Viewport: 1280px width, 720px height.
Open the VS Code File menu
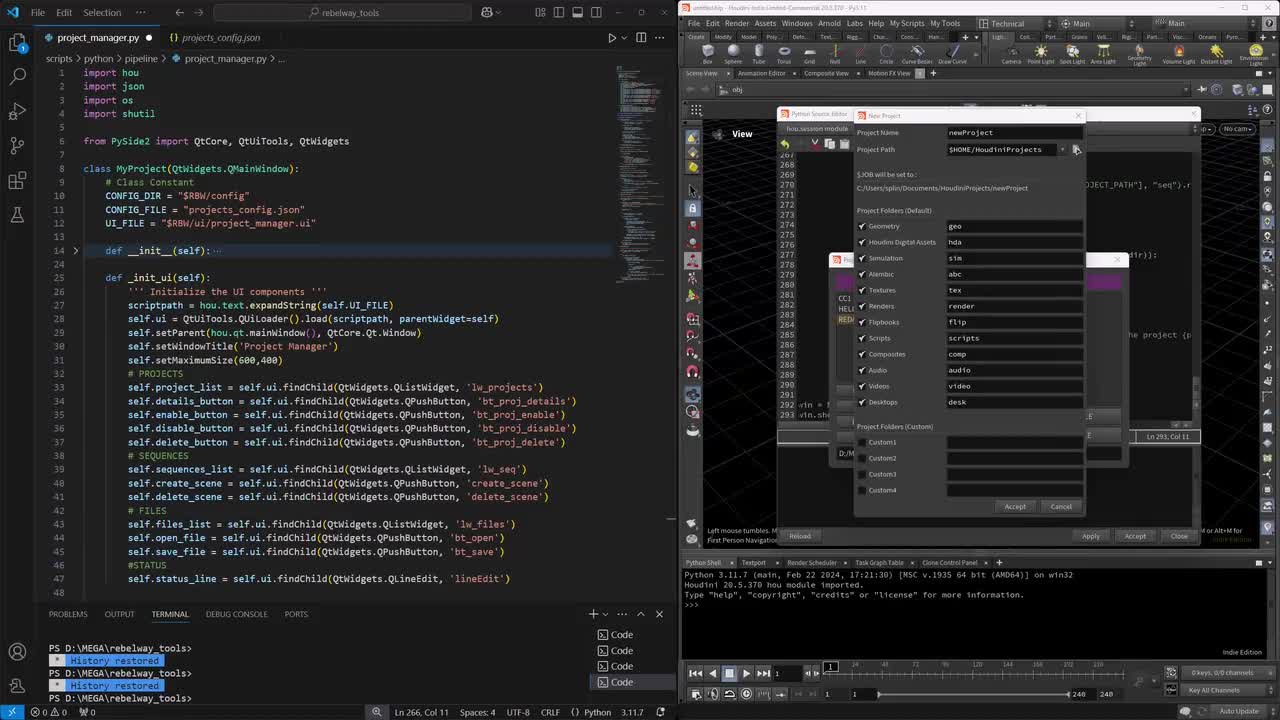coord(37,12)
